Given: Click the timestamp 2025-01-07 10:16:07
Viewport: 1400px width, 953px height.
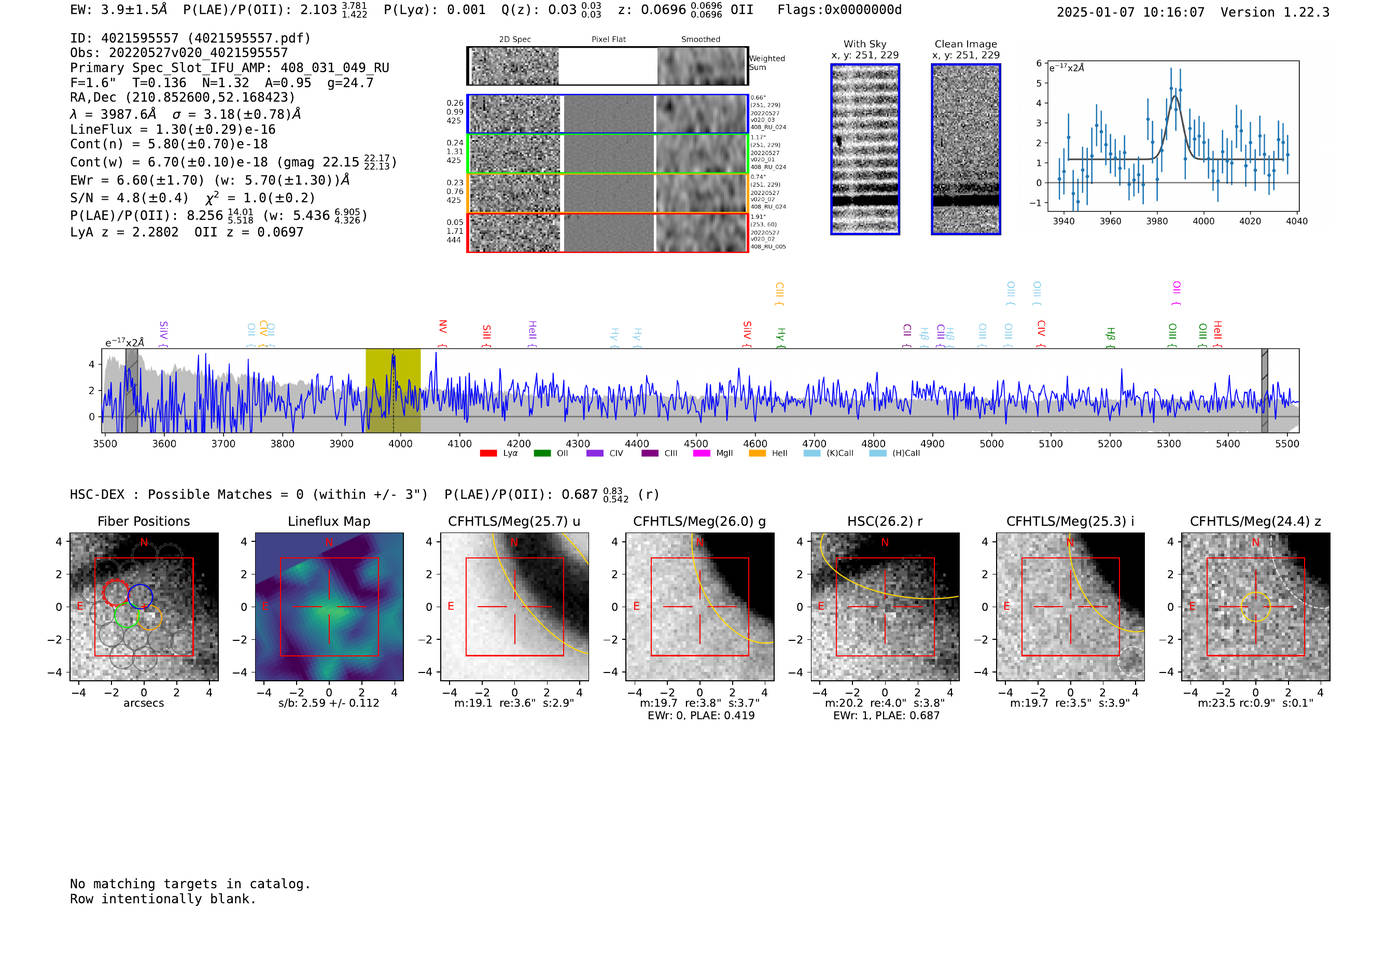Looking at the screenshot, I should (x=1131, y=12).
